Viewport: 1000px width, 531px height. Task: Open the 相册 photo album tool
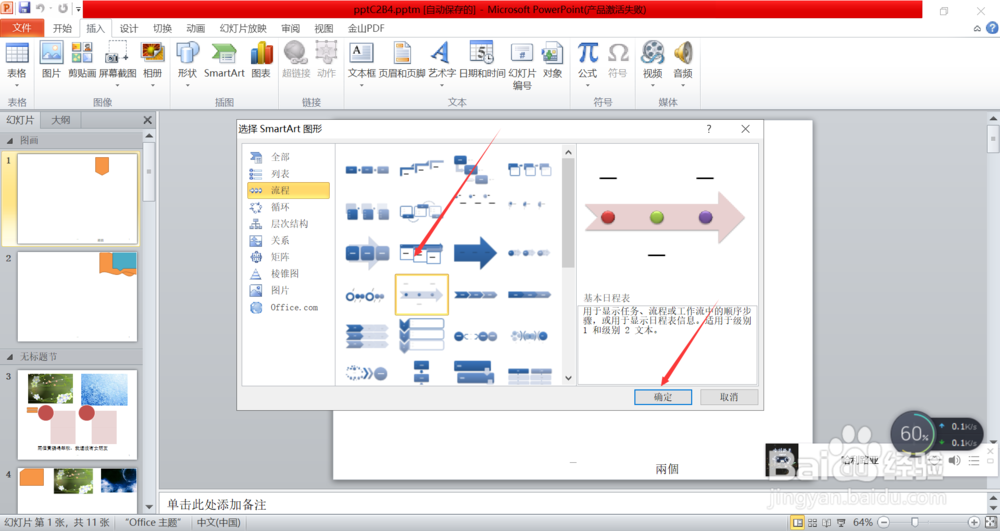pos(152,62)
